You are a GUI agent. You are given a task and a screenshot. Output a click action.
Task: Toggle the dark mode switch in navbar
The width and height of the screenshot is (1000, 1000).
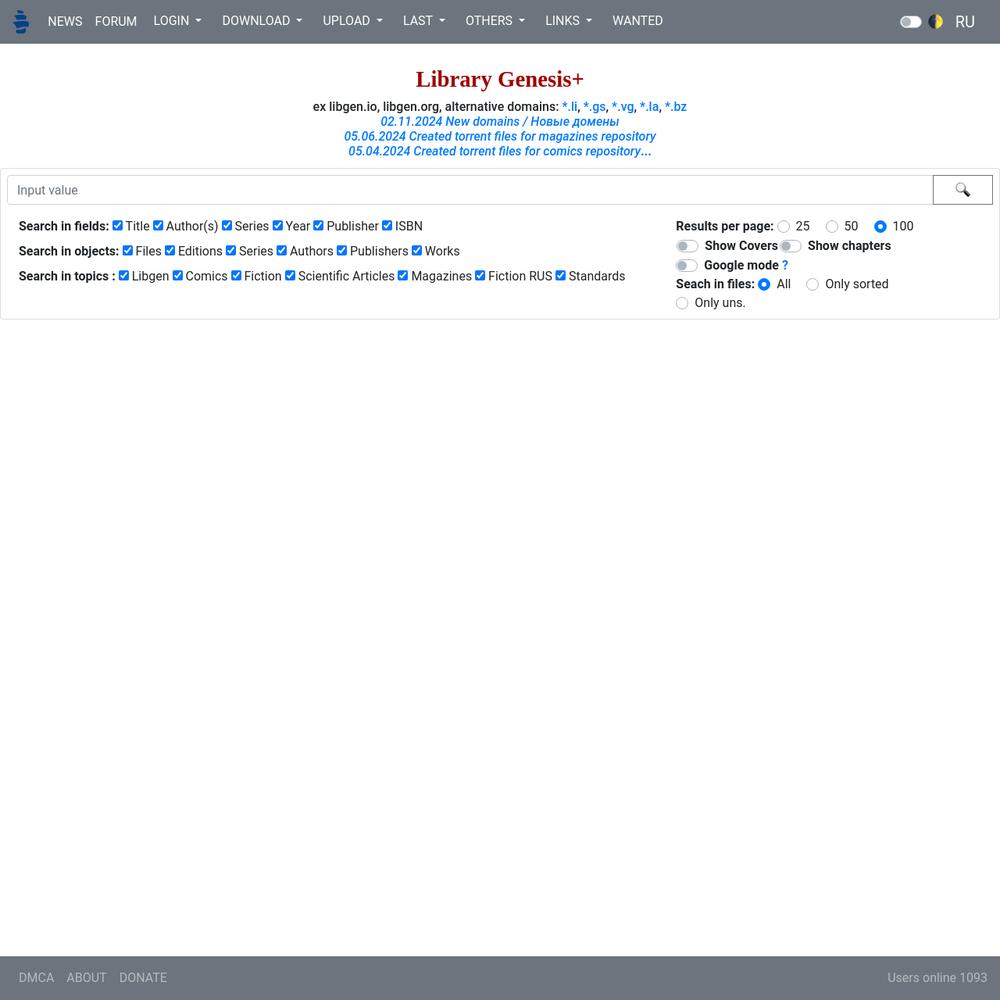[911, 22]
